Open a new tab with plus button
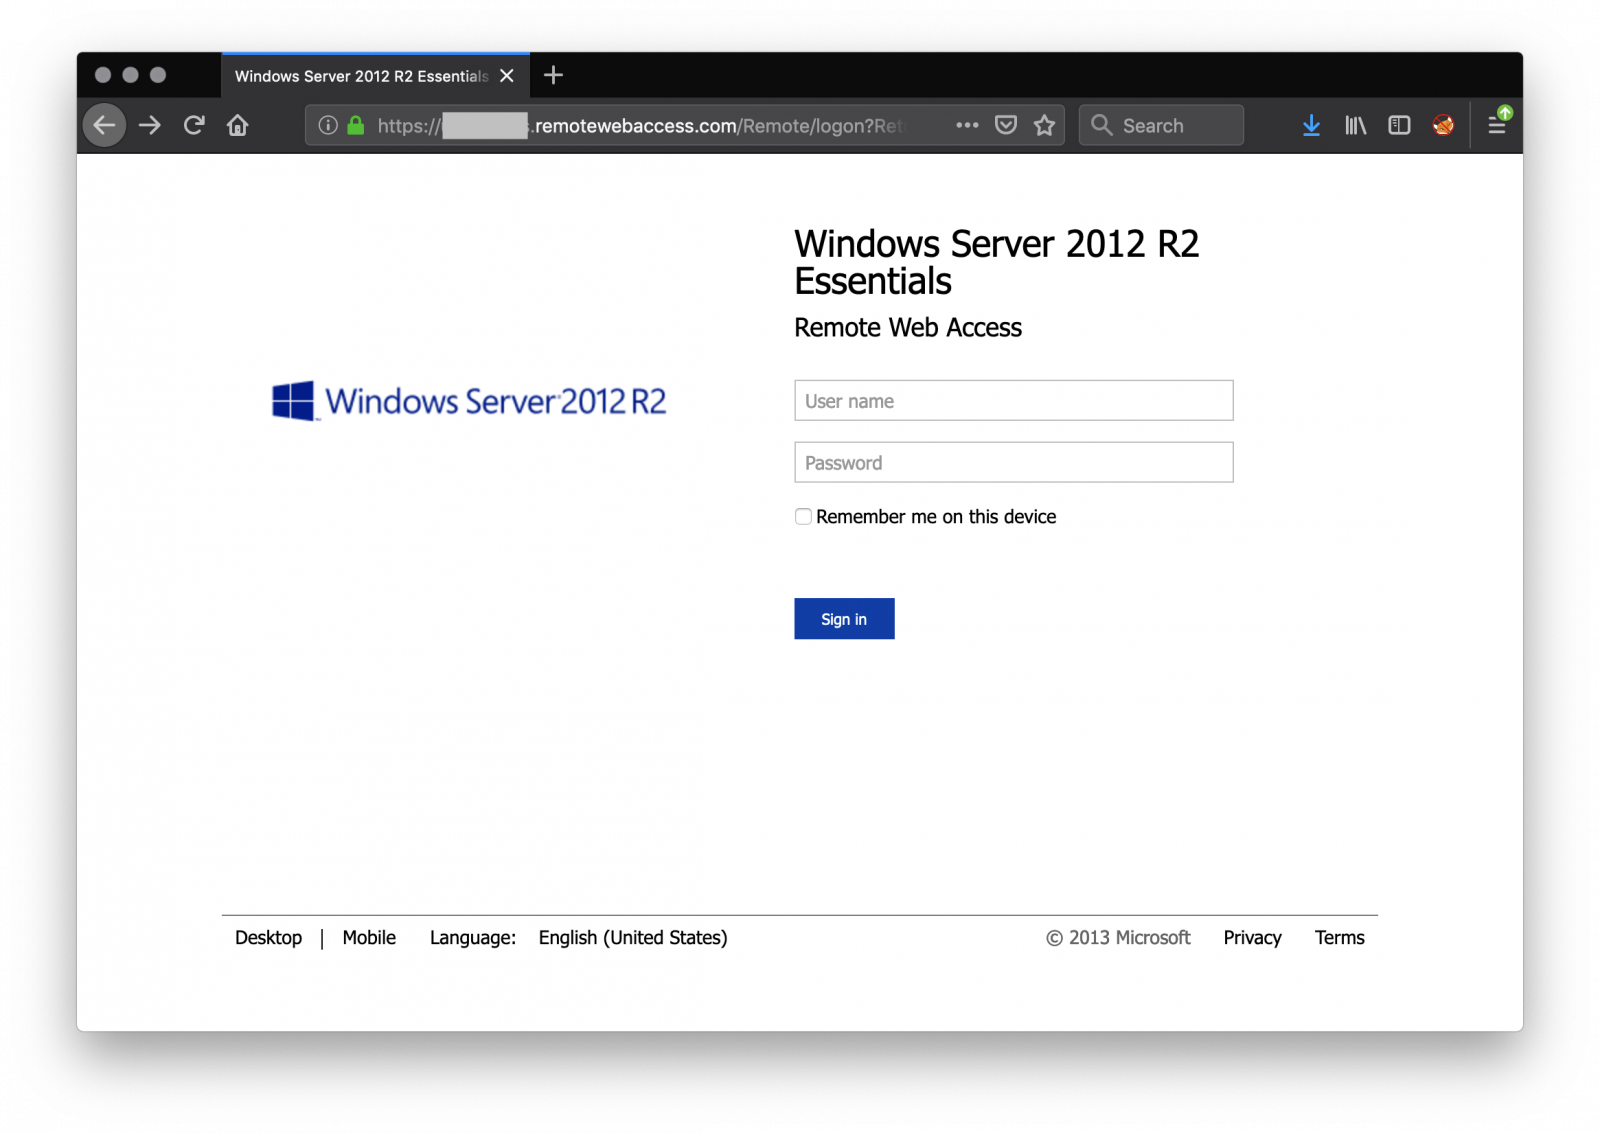 pyautogui.click(x=553, y=75)
